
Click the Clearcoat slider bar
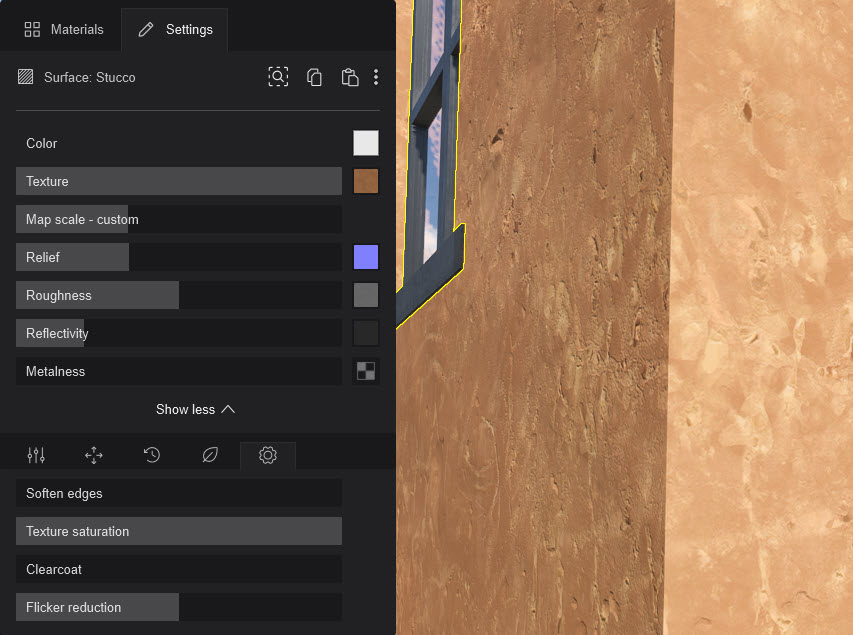[x=179, y=569]
